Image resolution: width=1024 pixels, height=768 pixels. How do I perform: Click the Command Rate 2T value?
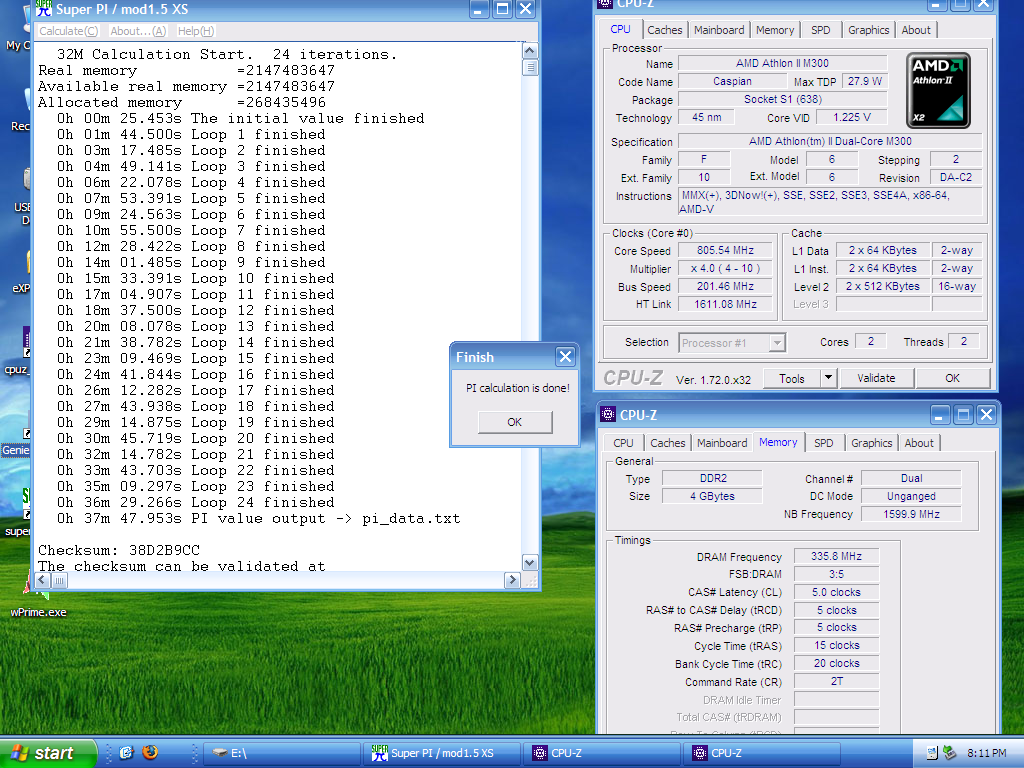point(836,681)
